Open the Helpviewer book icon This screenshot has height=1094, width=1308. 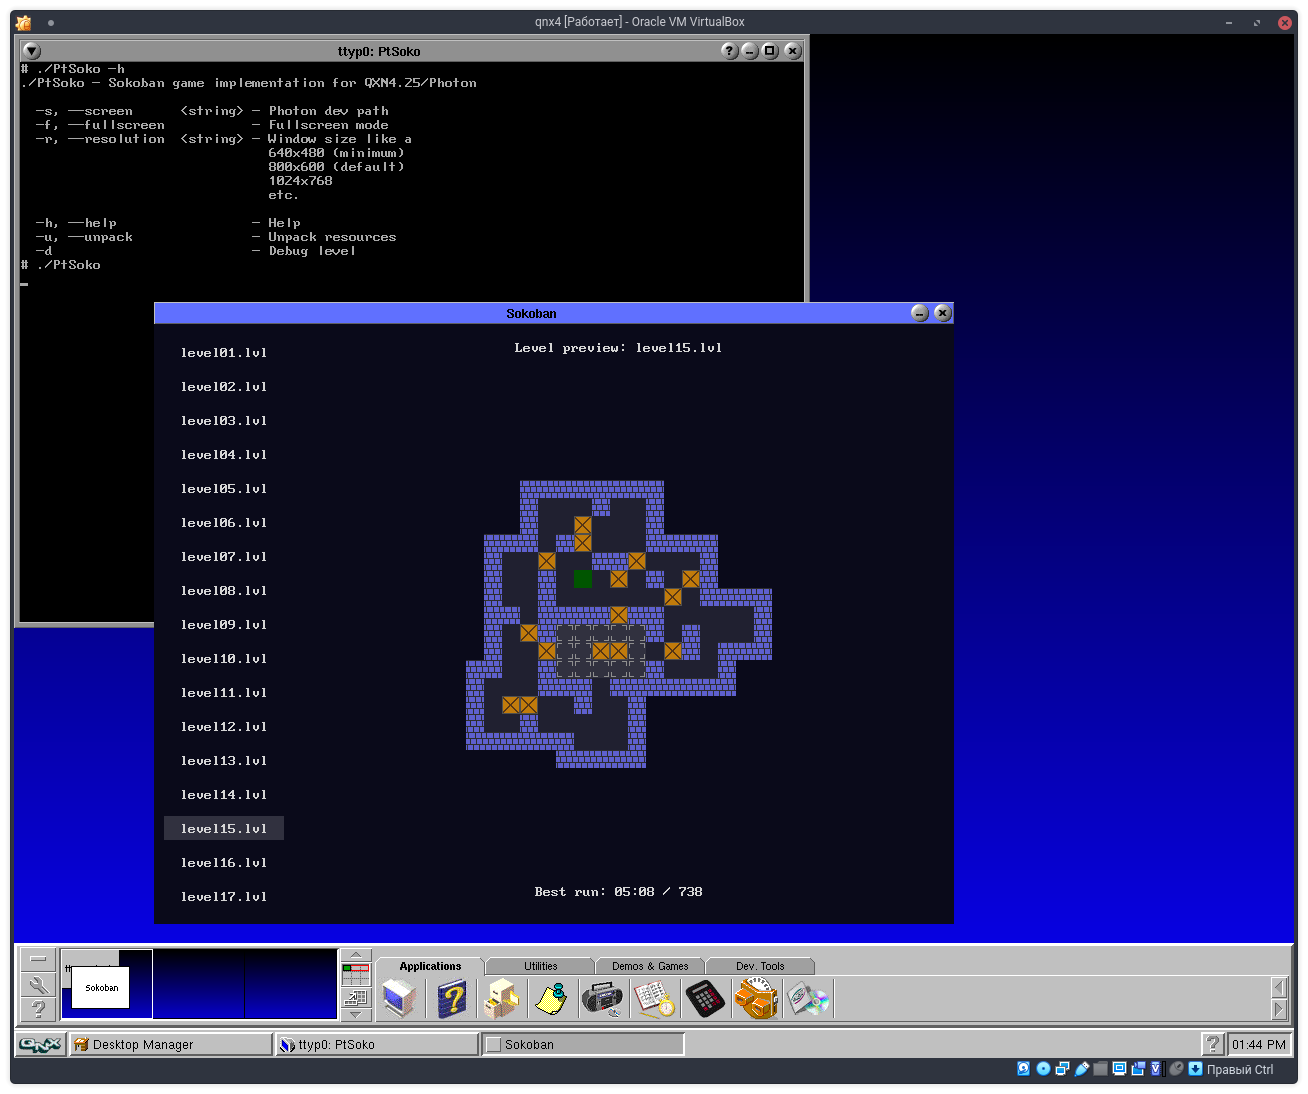click(452, 998)
